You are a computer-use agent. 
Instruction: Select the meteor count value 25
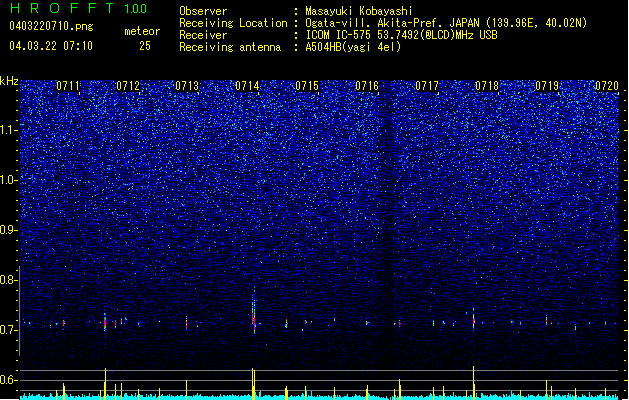[145, 46]
